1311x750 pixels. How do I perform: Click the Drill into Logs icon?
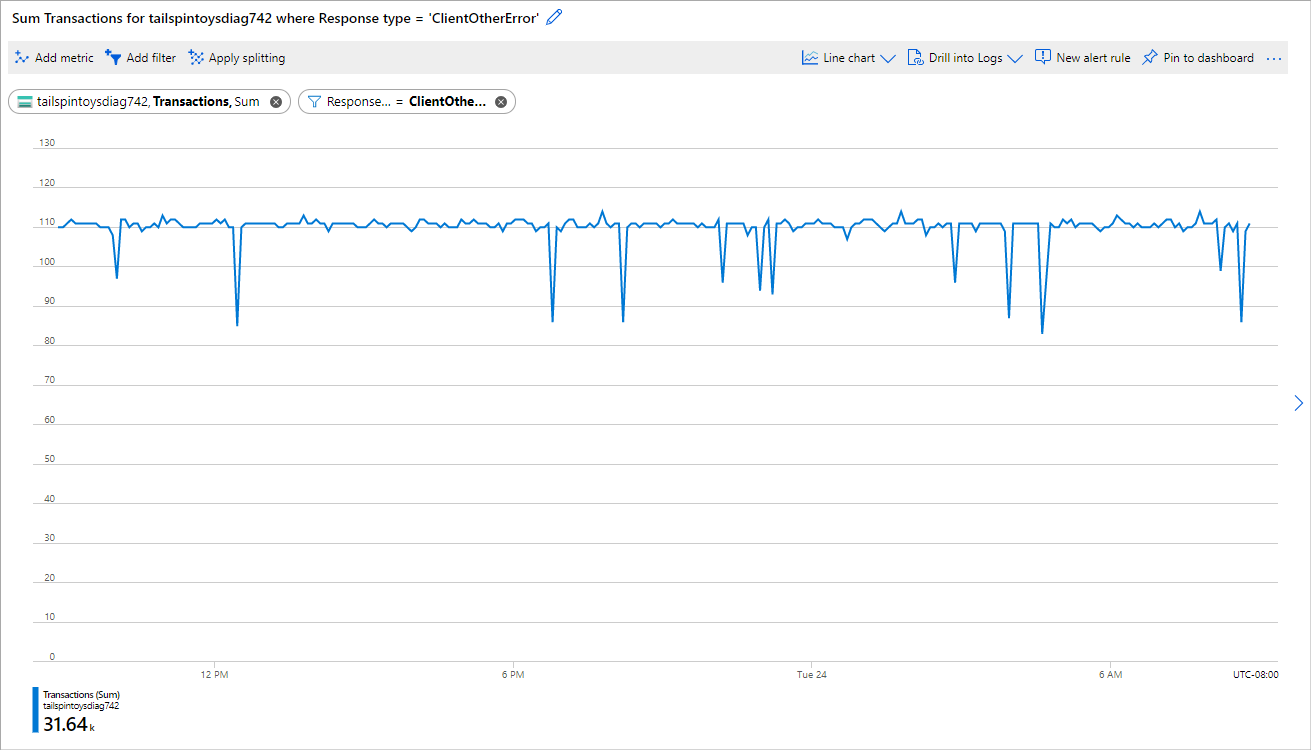pos(915,58)
